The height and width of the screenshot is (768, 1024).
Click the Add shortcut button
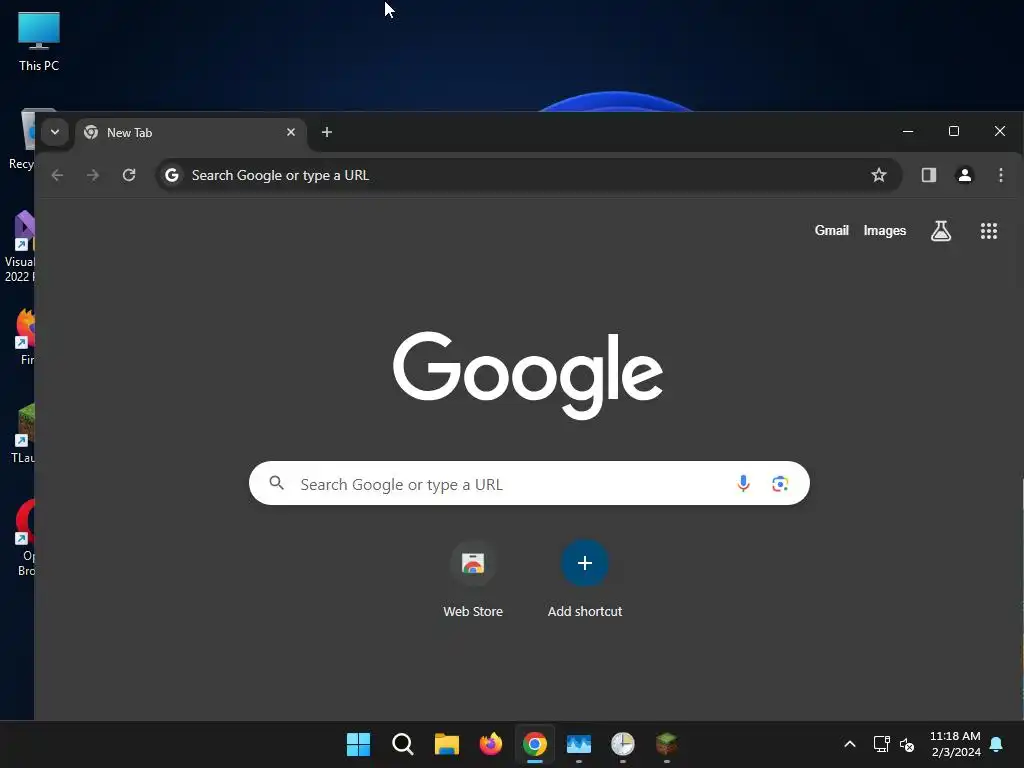pos(584,580)
